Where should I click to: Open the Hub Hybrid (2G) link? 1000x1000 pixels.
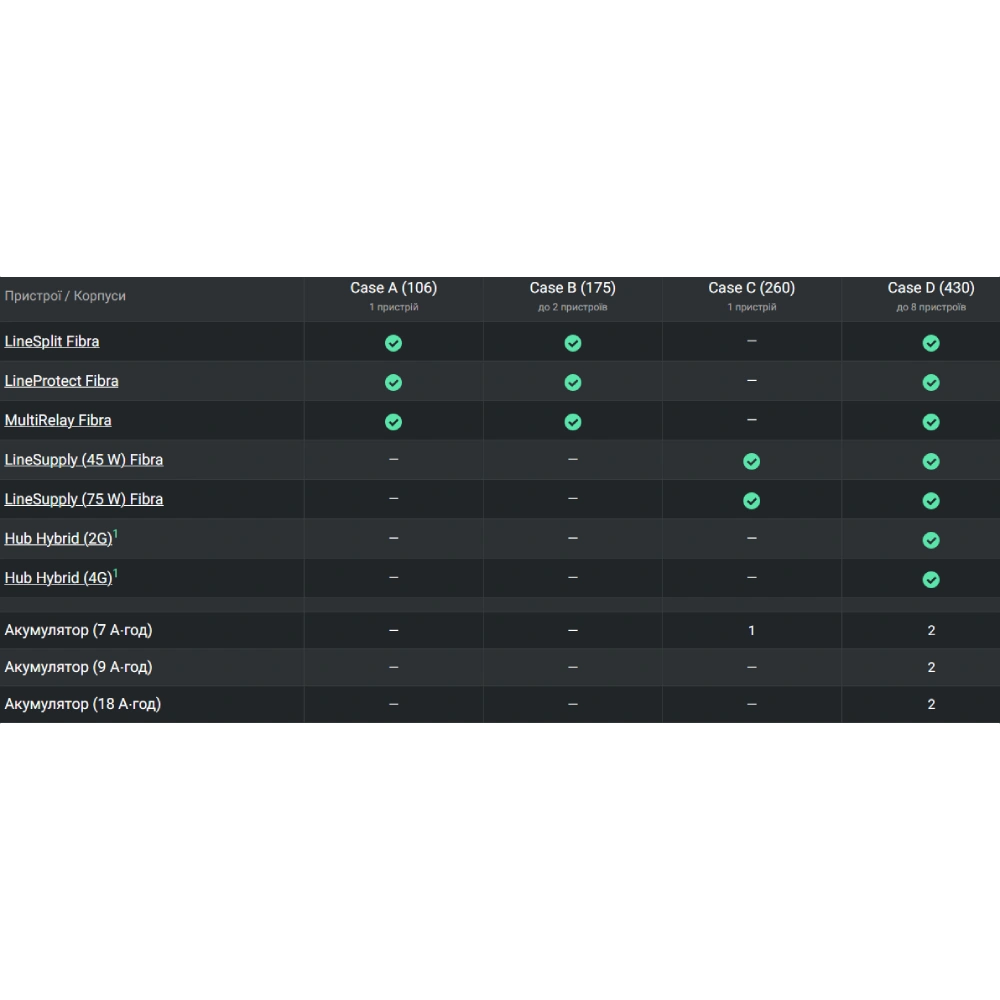pyautogui.click(x=58, y=539)
